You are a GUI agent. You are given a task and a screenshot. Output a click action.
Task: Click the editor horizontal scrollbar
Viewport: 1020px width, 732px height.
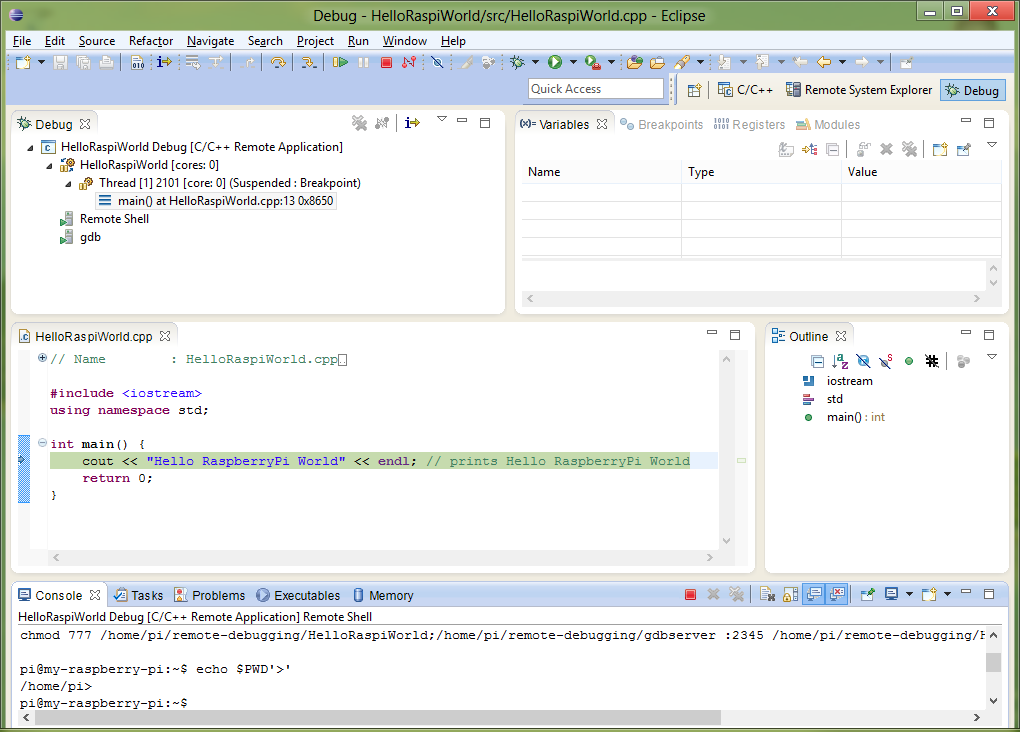(x=382, y=558)
